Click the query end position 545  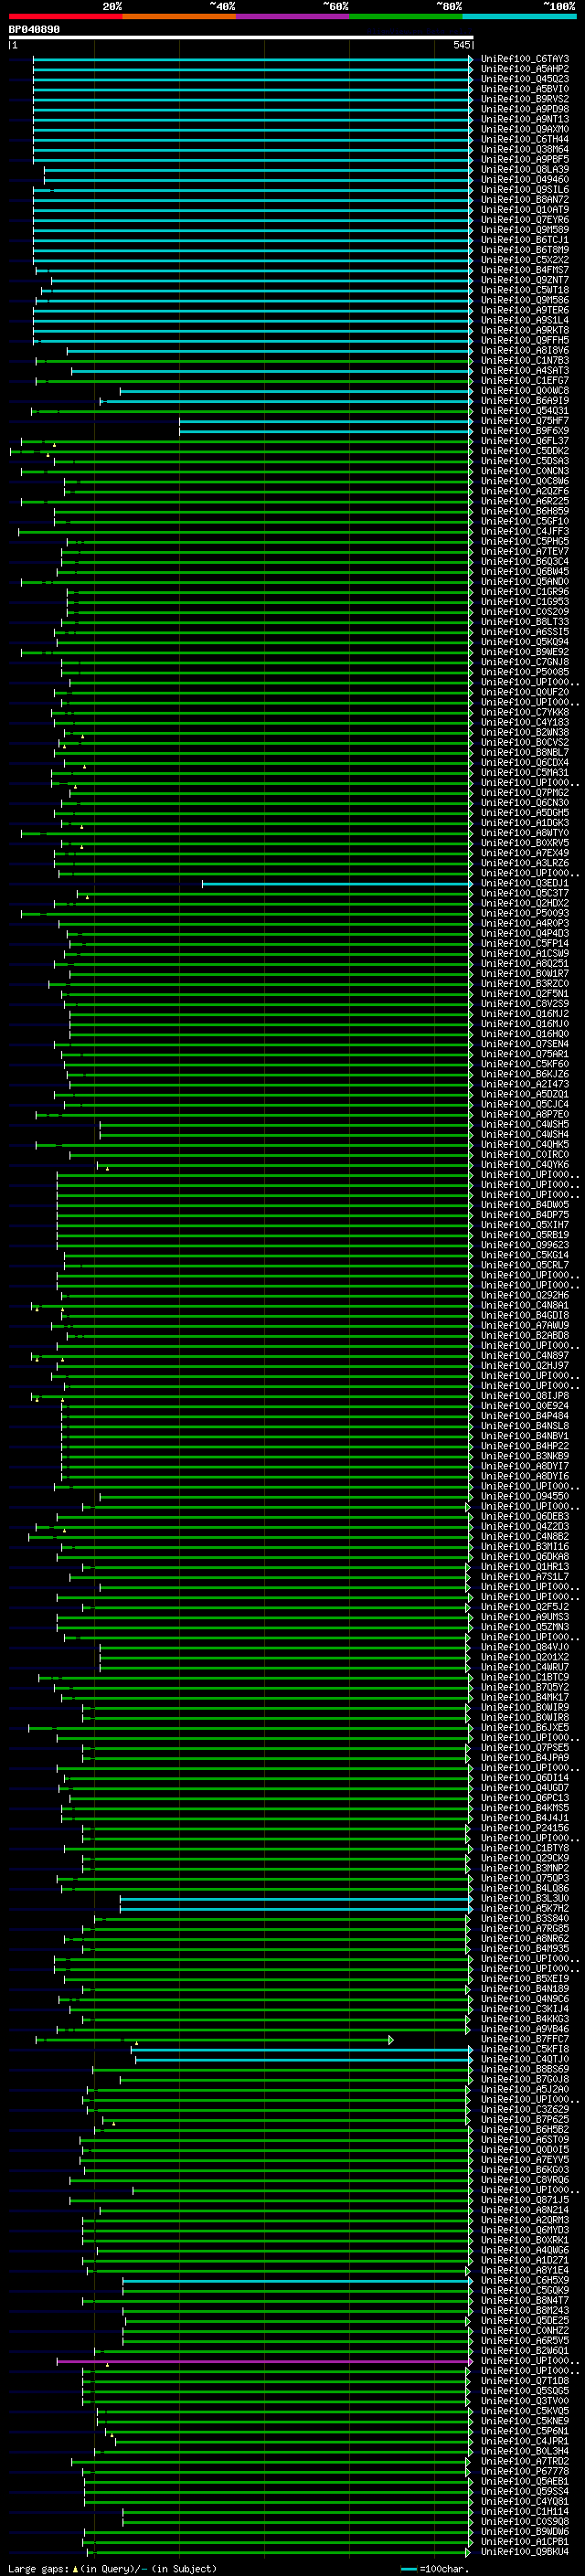pos(462,45)
